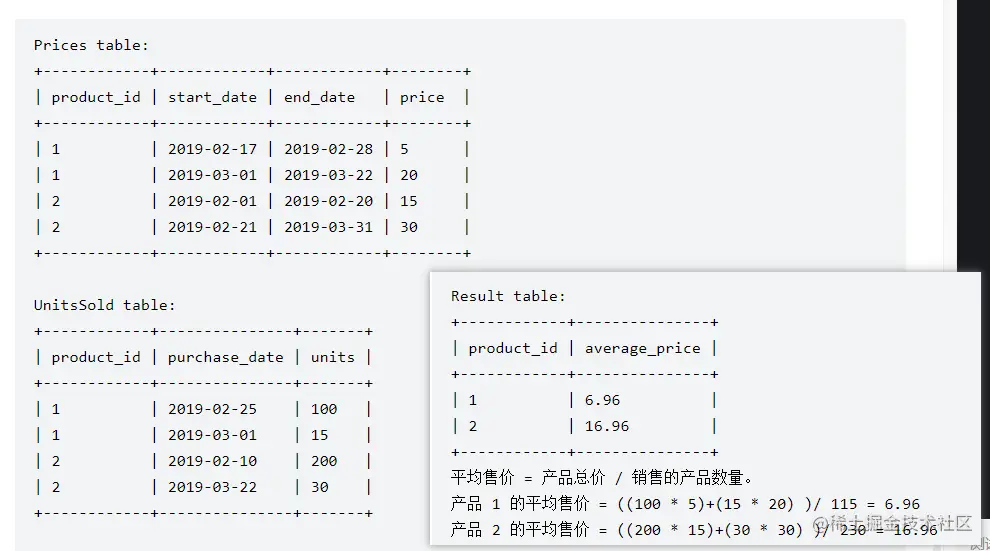Click the 产品 1 的平均售价 calculation line
Viewport: 990px width, 551px height.
[x=685, y=504]
